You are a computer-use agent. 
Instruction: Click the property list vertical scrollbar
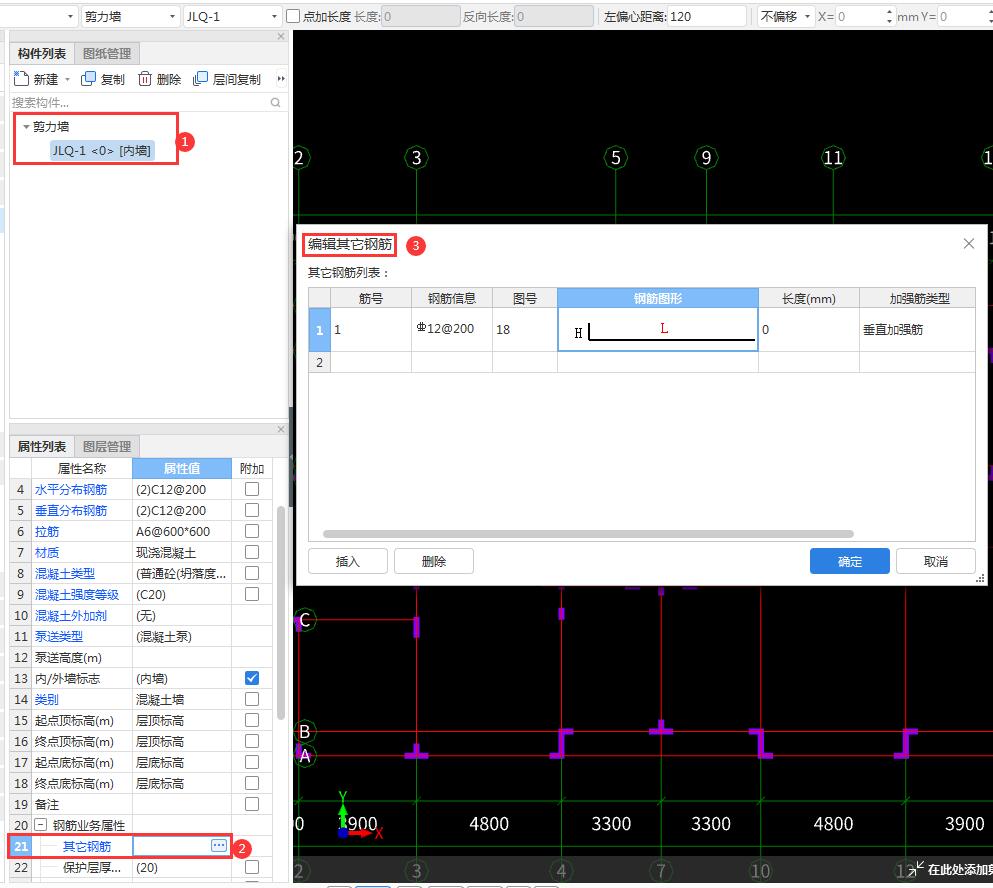281,612
